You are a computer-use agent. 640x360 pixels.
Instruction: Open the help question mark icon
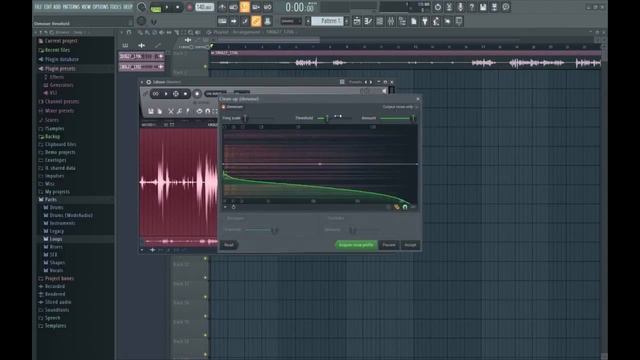click(472, 7)
